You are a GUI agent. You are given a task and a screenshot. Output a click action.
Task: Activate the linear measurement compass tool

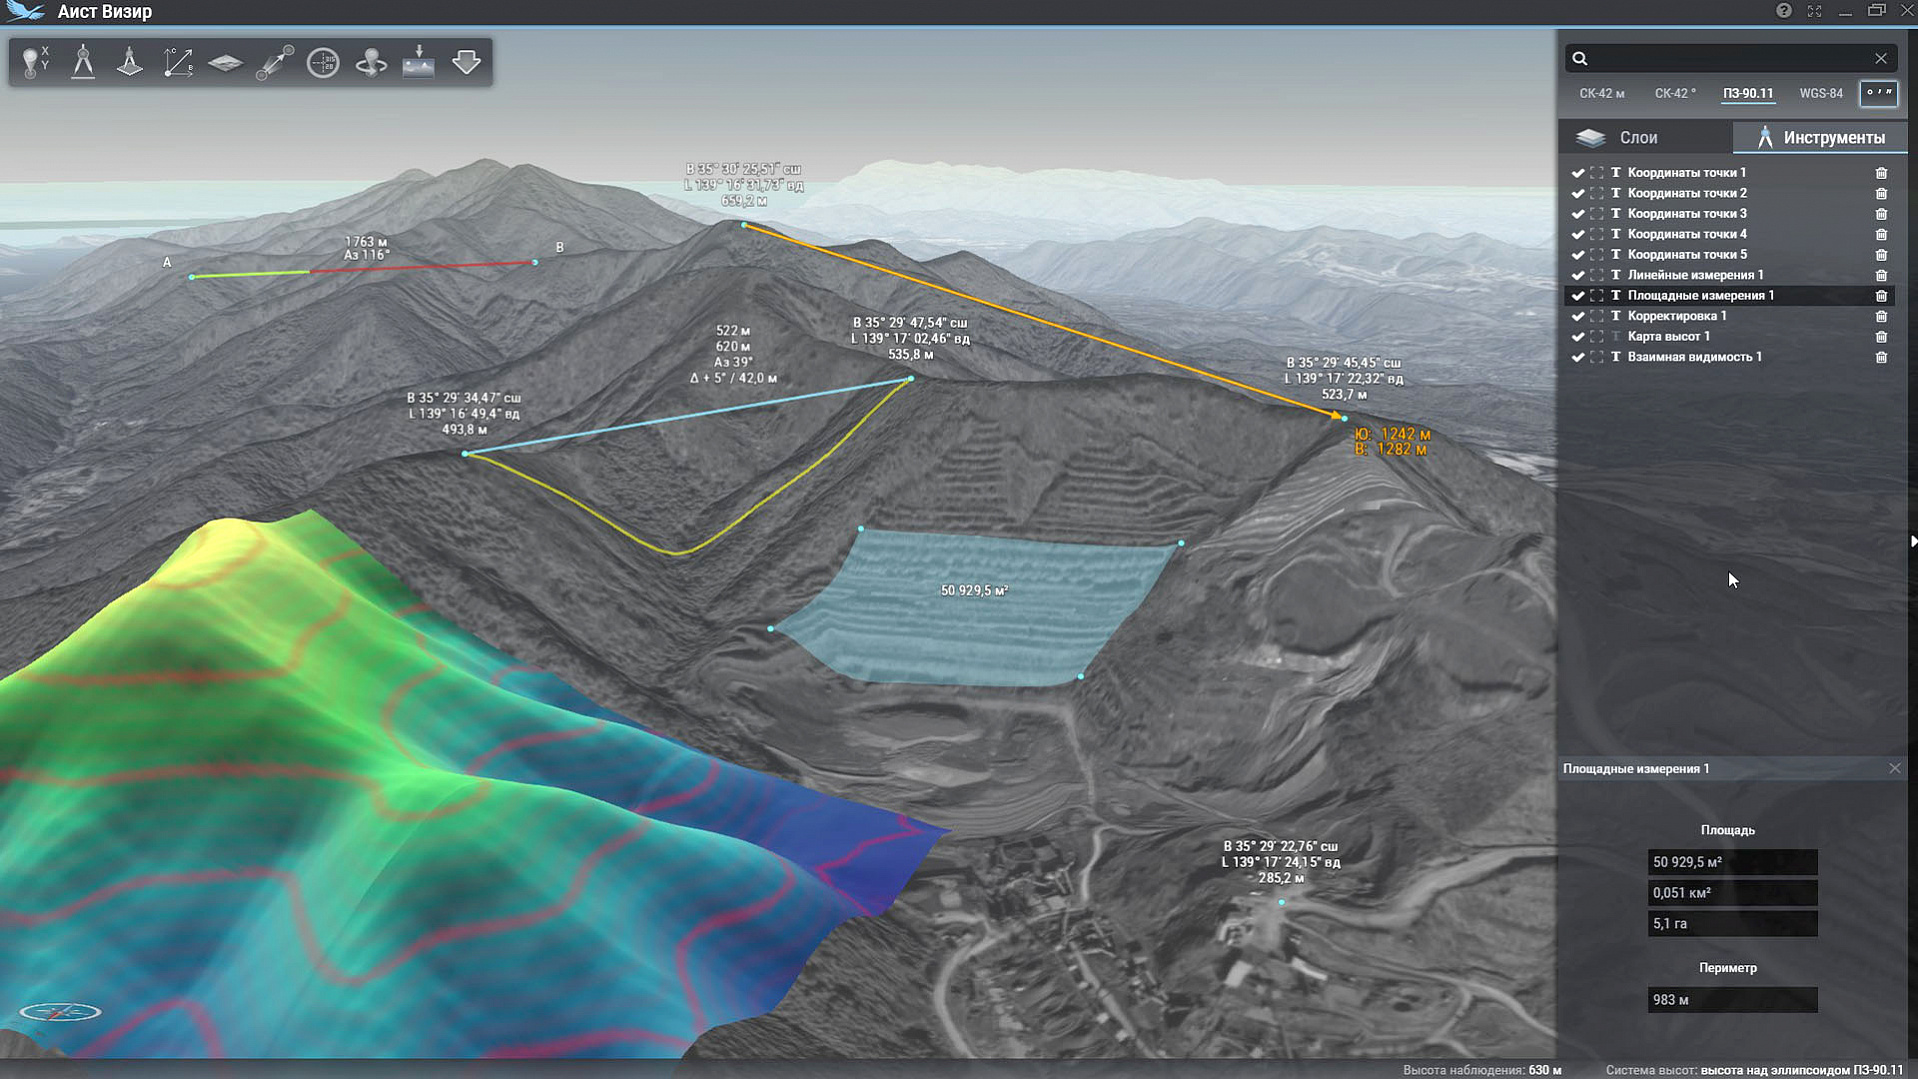(x=83, y=62)
